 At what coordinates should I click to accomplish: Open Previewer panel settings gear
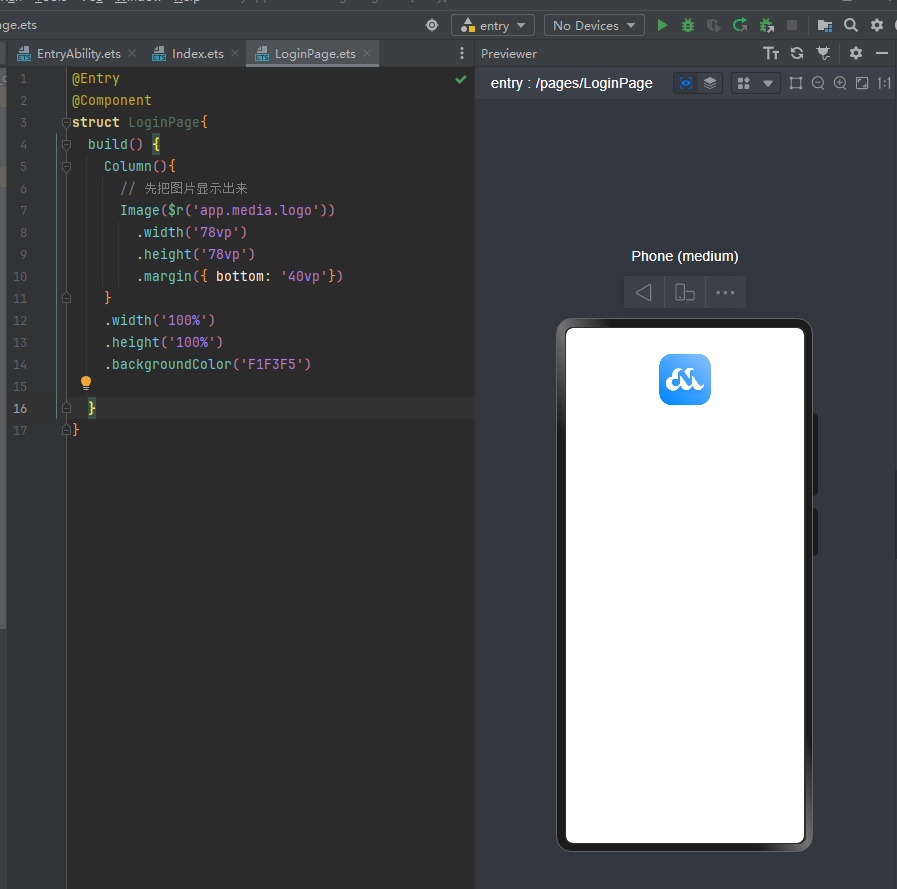(855, 53)
